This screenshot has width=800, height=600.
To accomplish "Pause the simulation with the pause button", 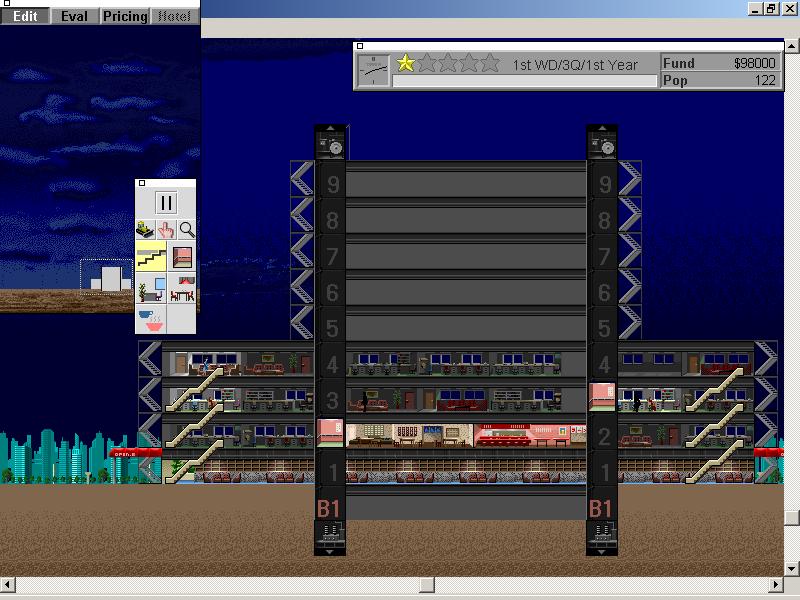I will 166,204.
